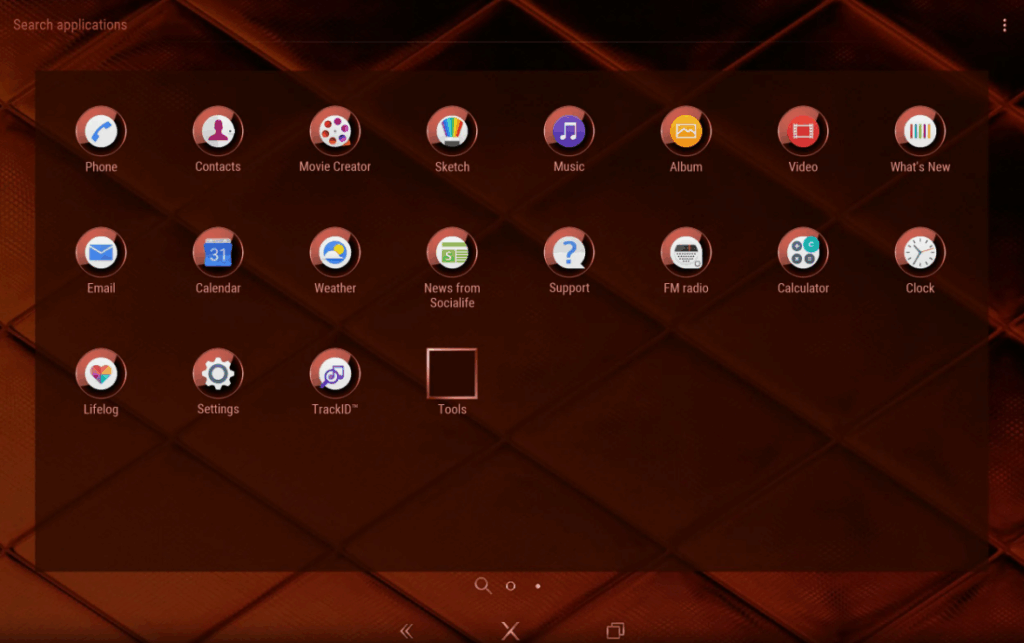
Task: Open the What's New app
Action: 920,132
